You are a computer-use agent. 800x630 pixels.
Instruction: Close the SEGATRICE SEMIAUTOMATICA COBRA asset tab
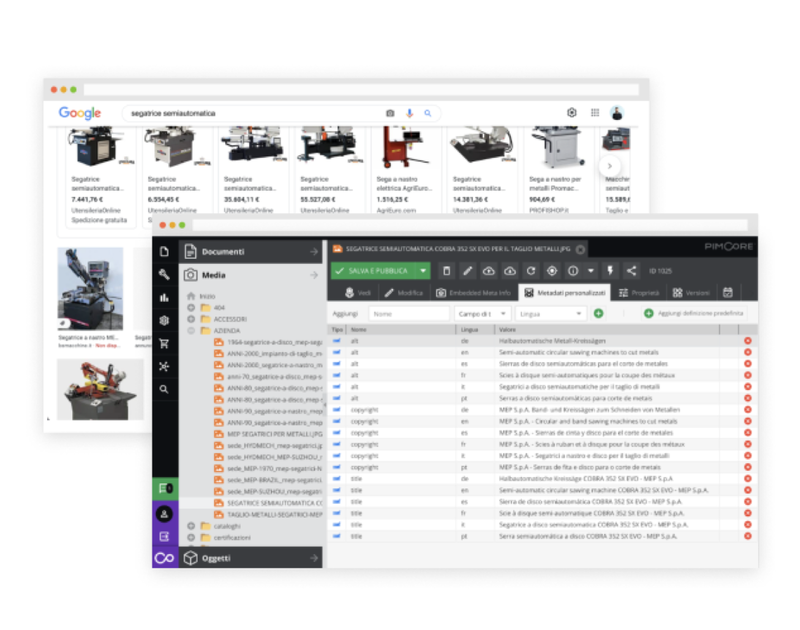(580, 249)
